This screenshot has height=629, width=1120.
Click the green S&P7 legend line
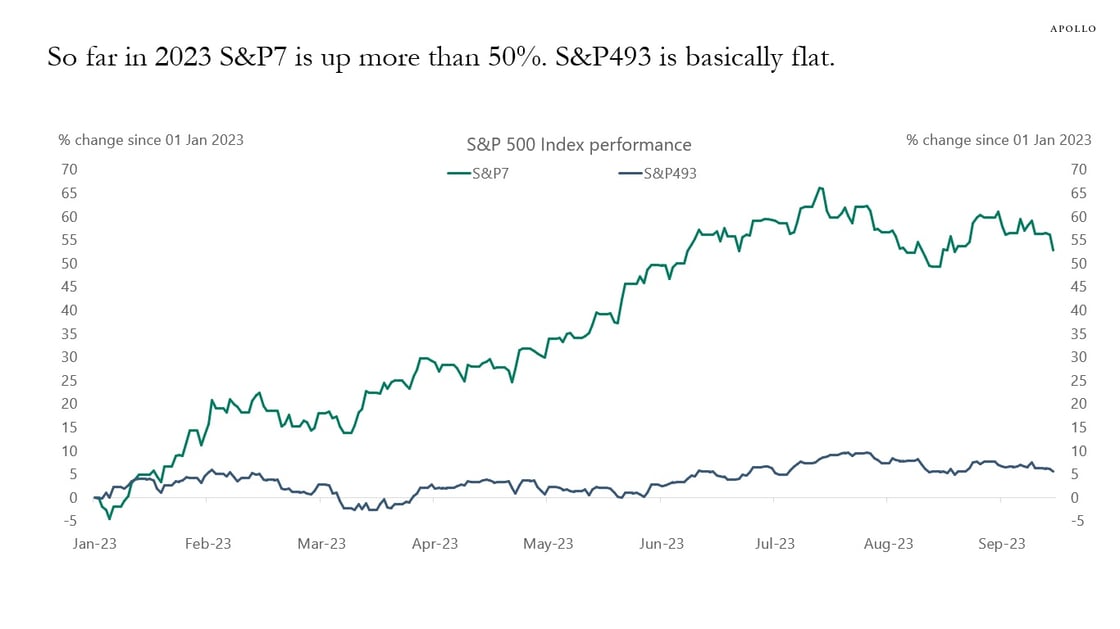[459, 173]
